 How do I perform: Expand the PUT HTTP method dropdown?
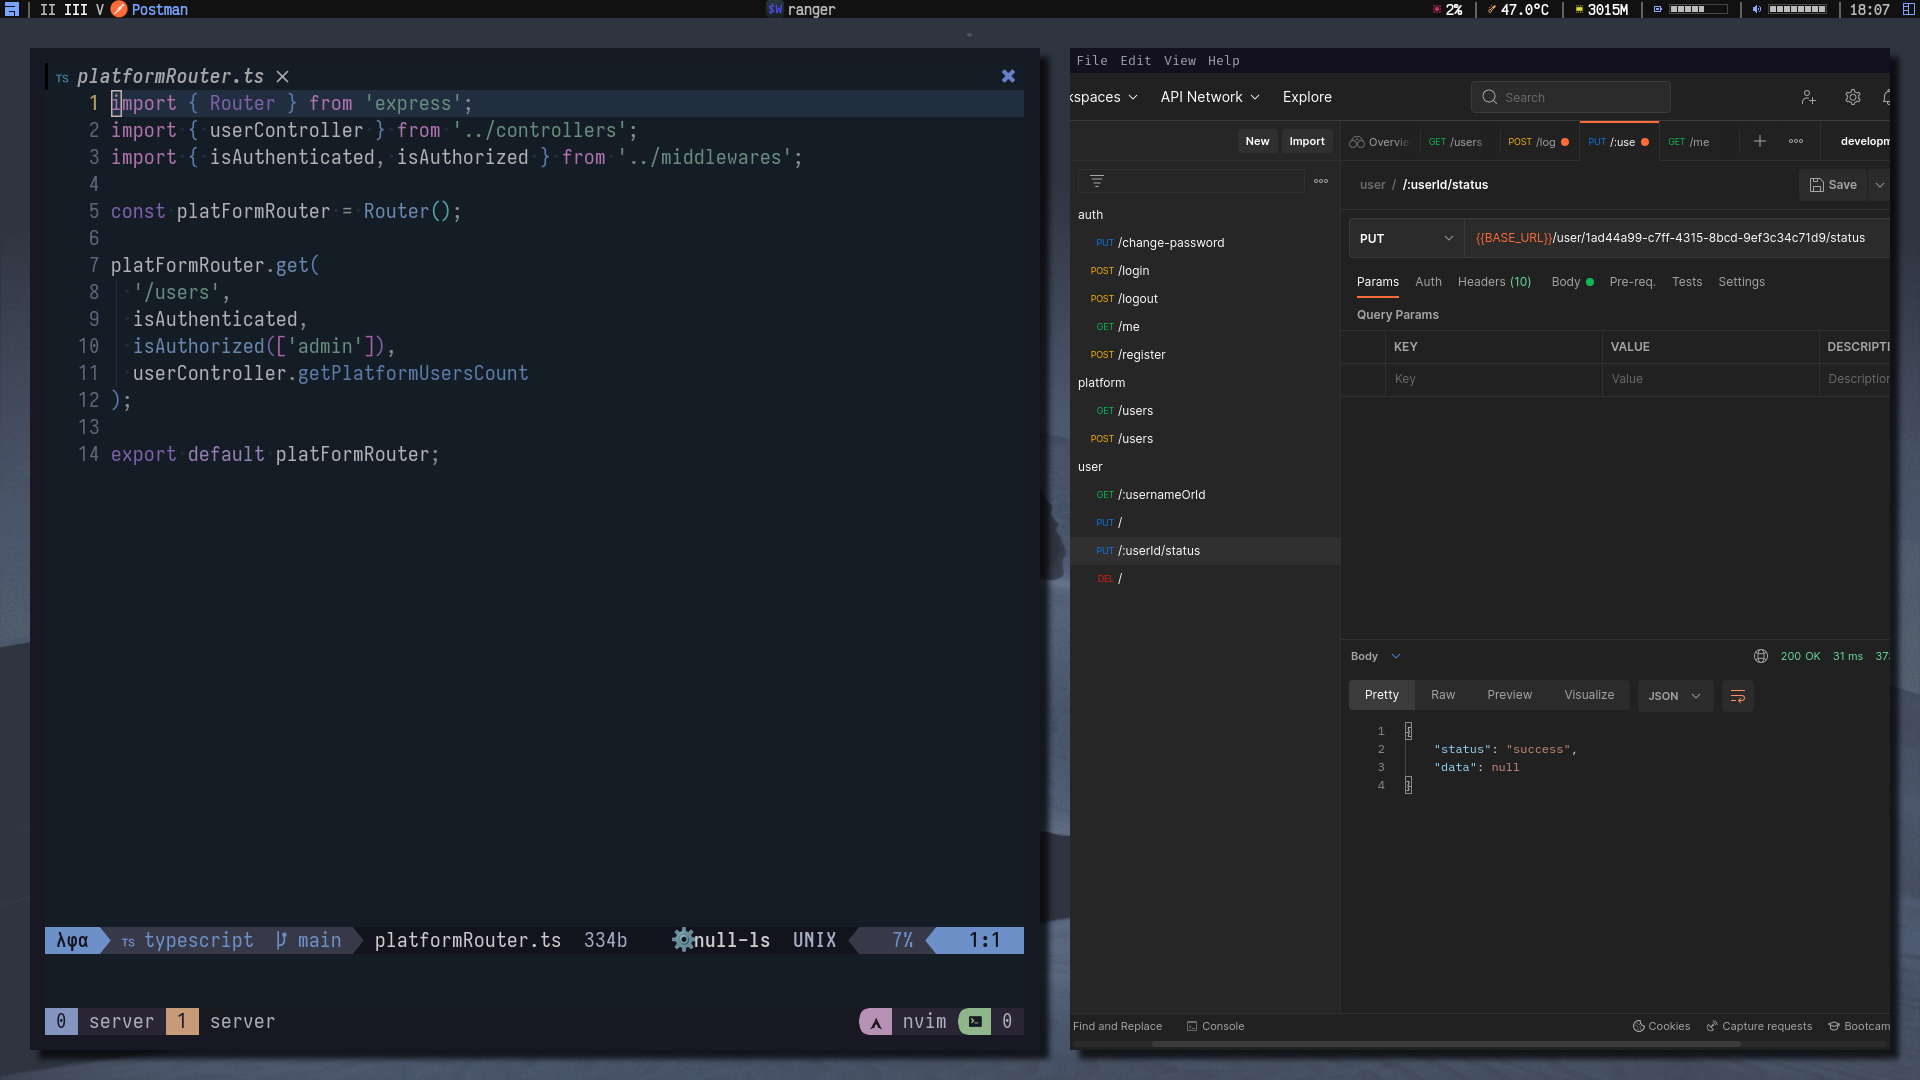pyautogui.click(x=1405, y=238)
